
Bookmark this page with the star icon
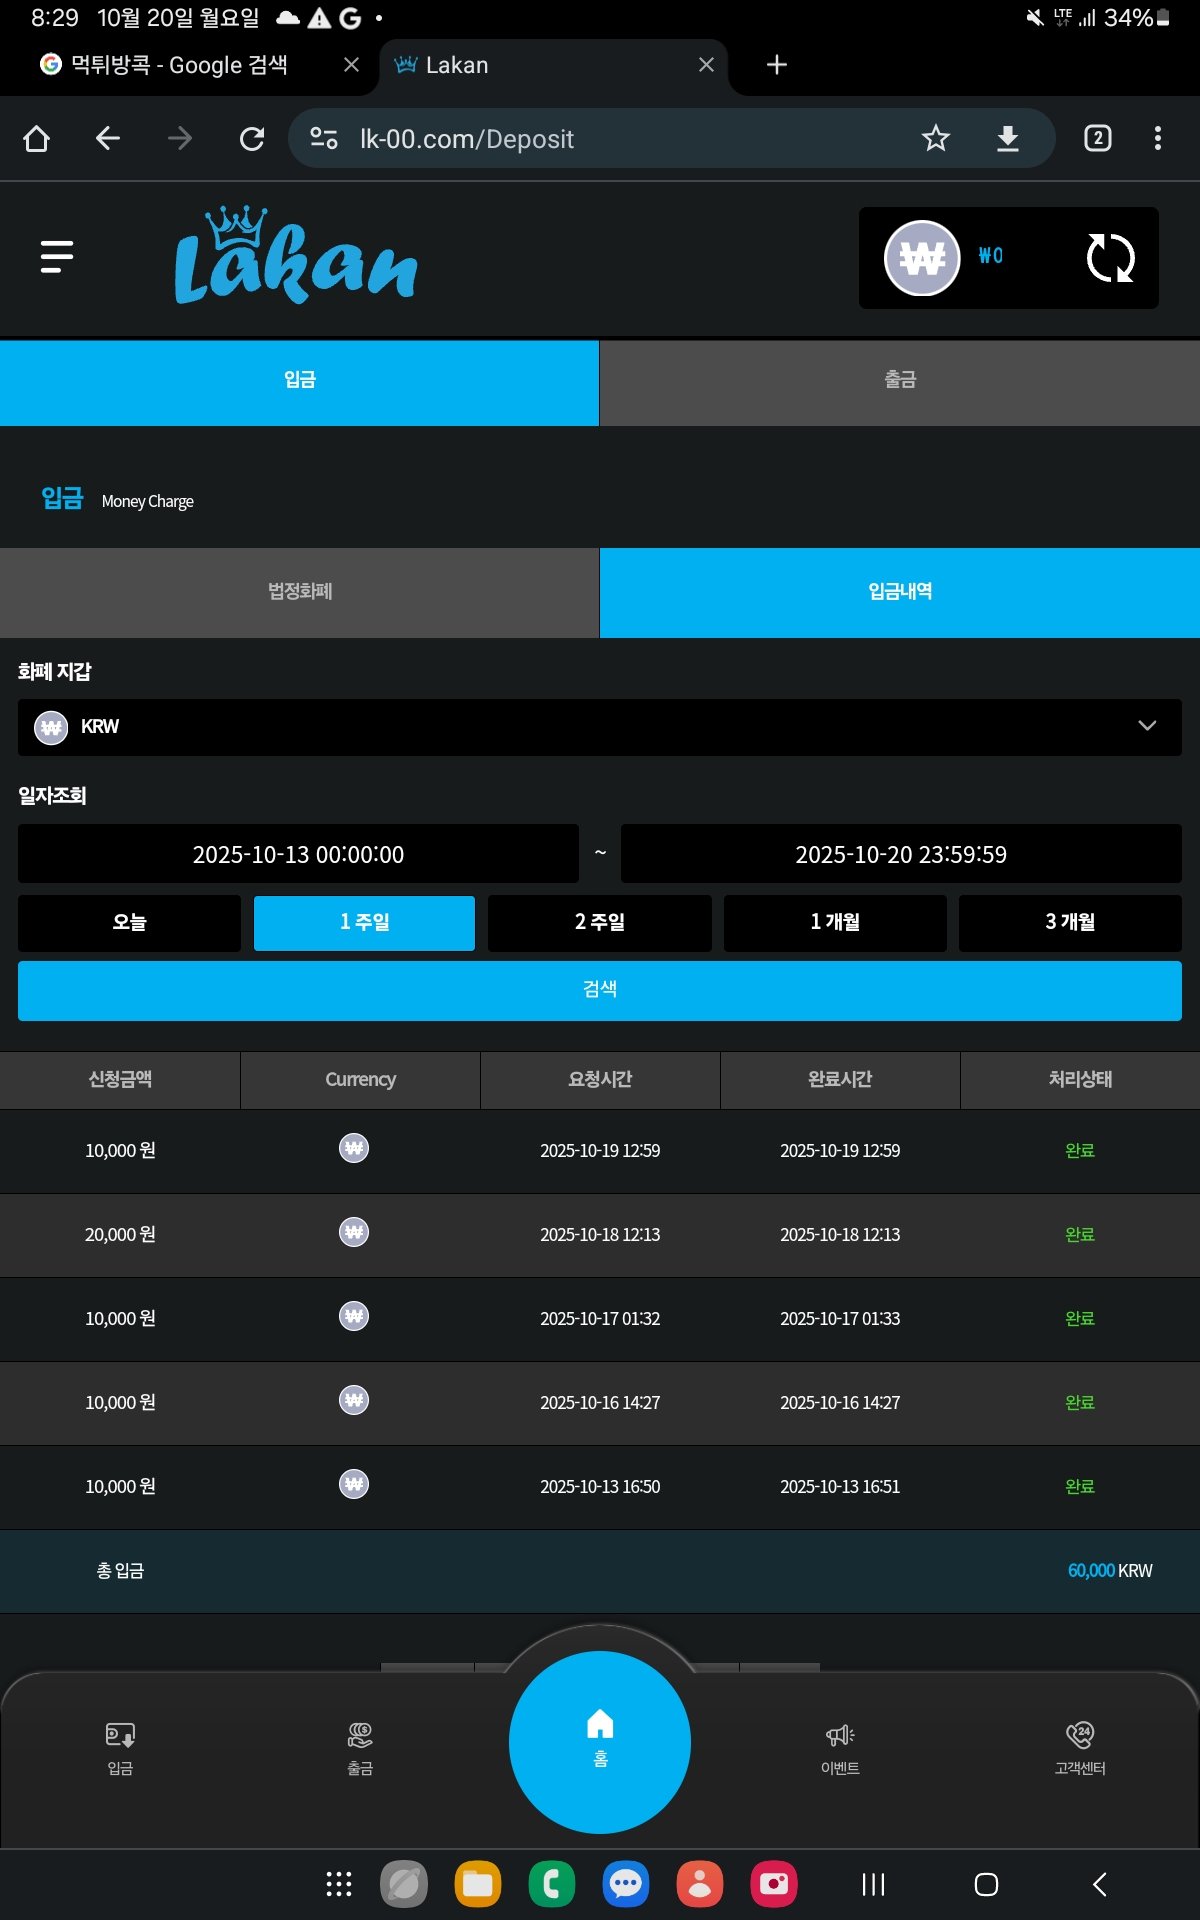(935, 138)
